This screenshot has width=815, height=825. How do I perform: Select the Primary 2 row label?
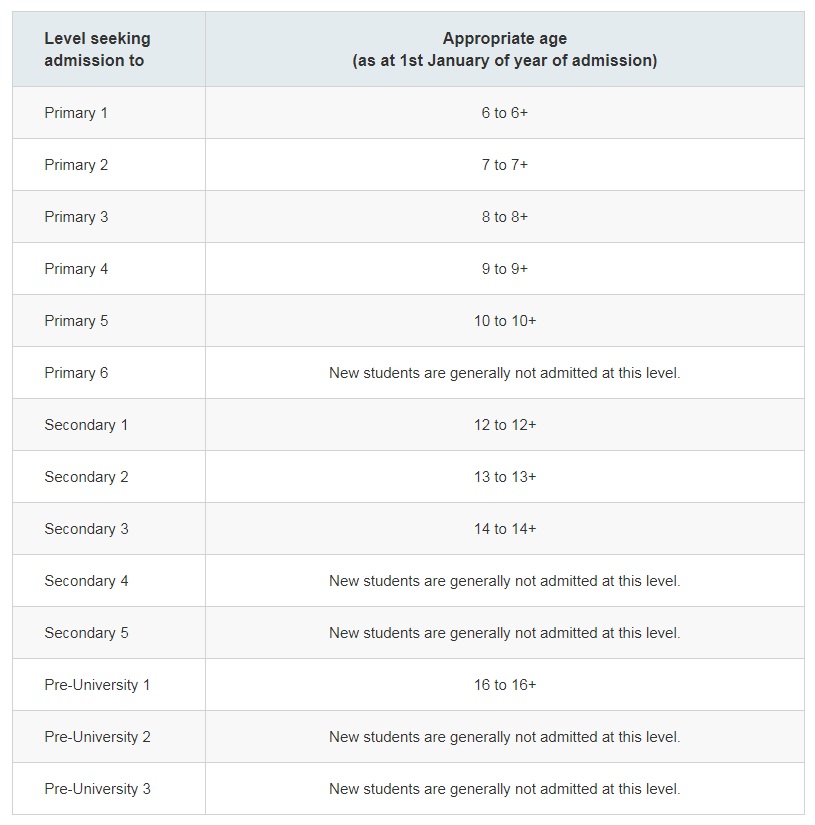[x=76, y=165]
